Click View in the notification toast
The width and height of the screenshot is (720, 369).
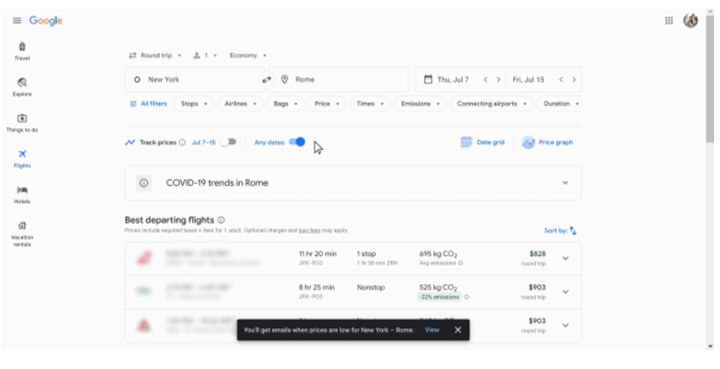click(x=432, y=330)
